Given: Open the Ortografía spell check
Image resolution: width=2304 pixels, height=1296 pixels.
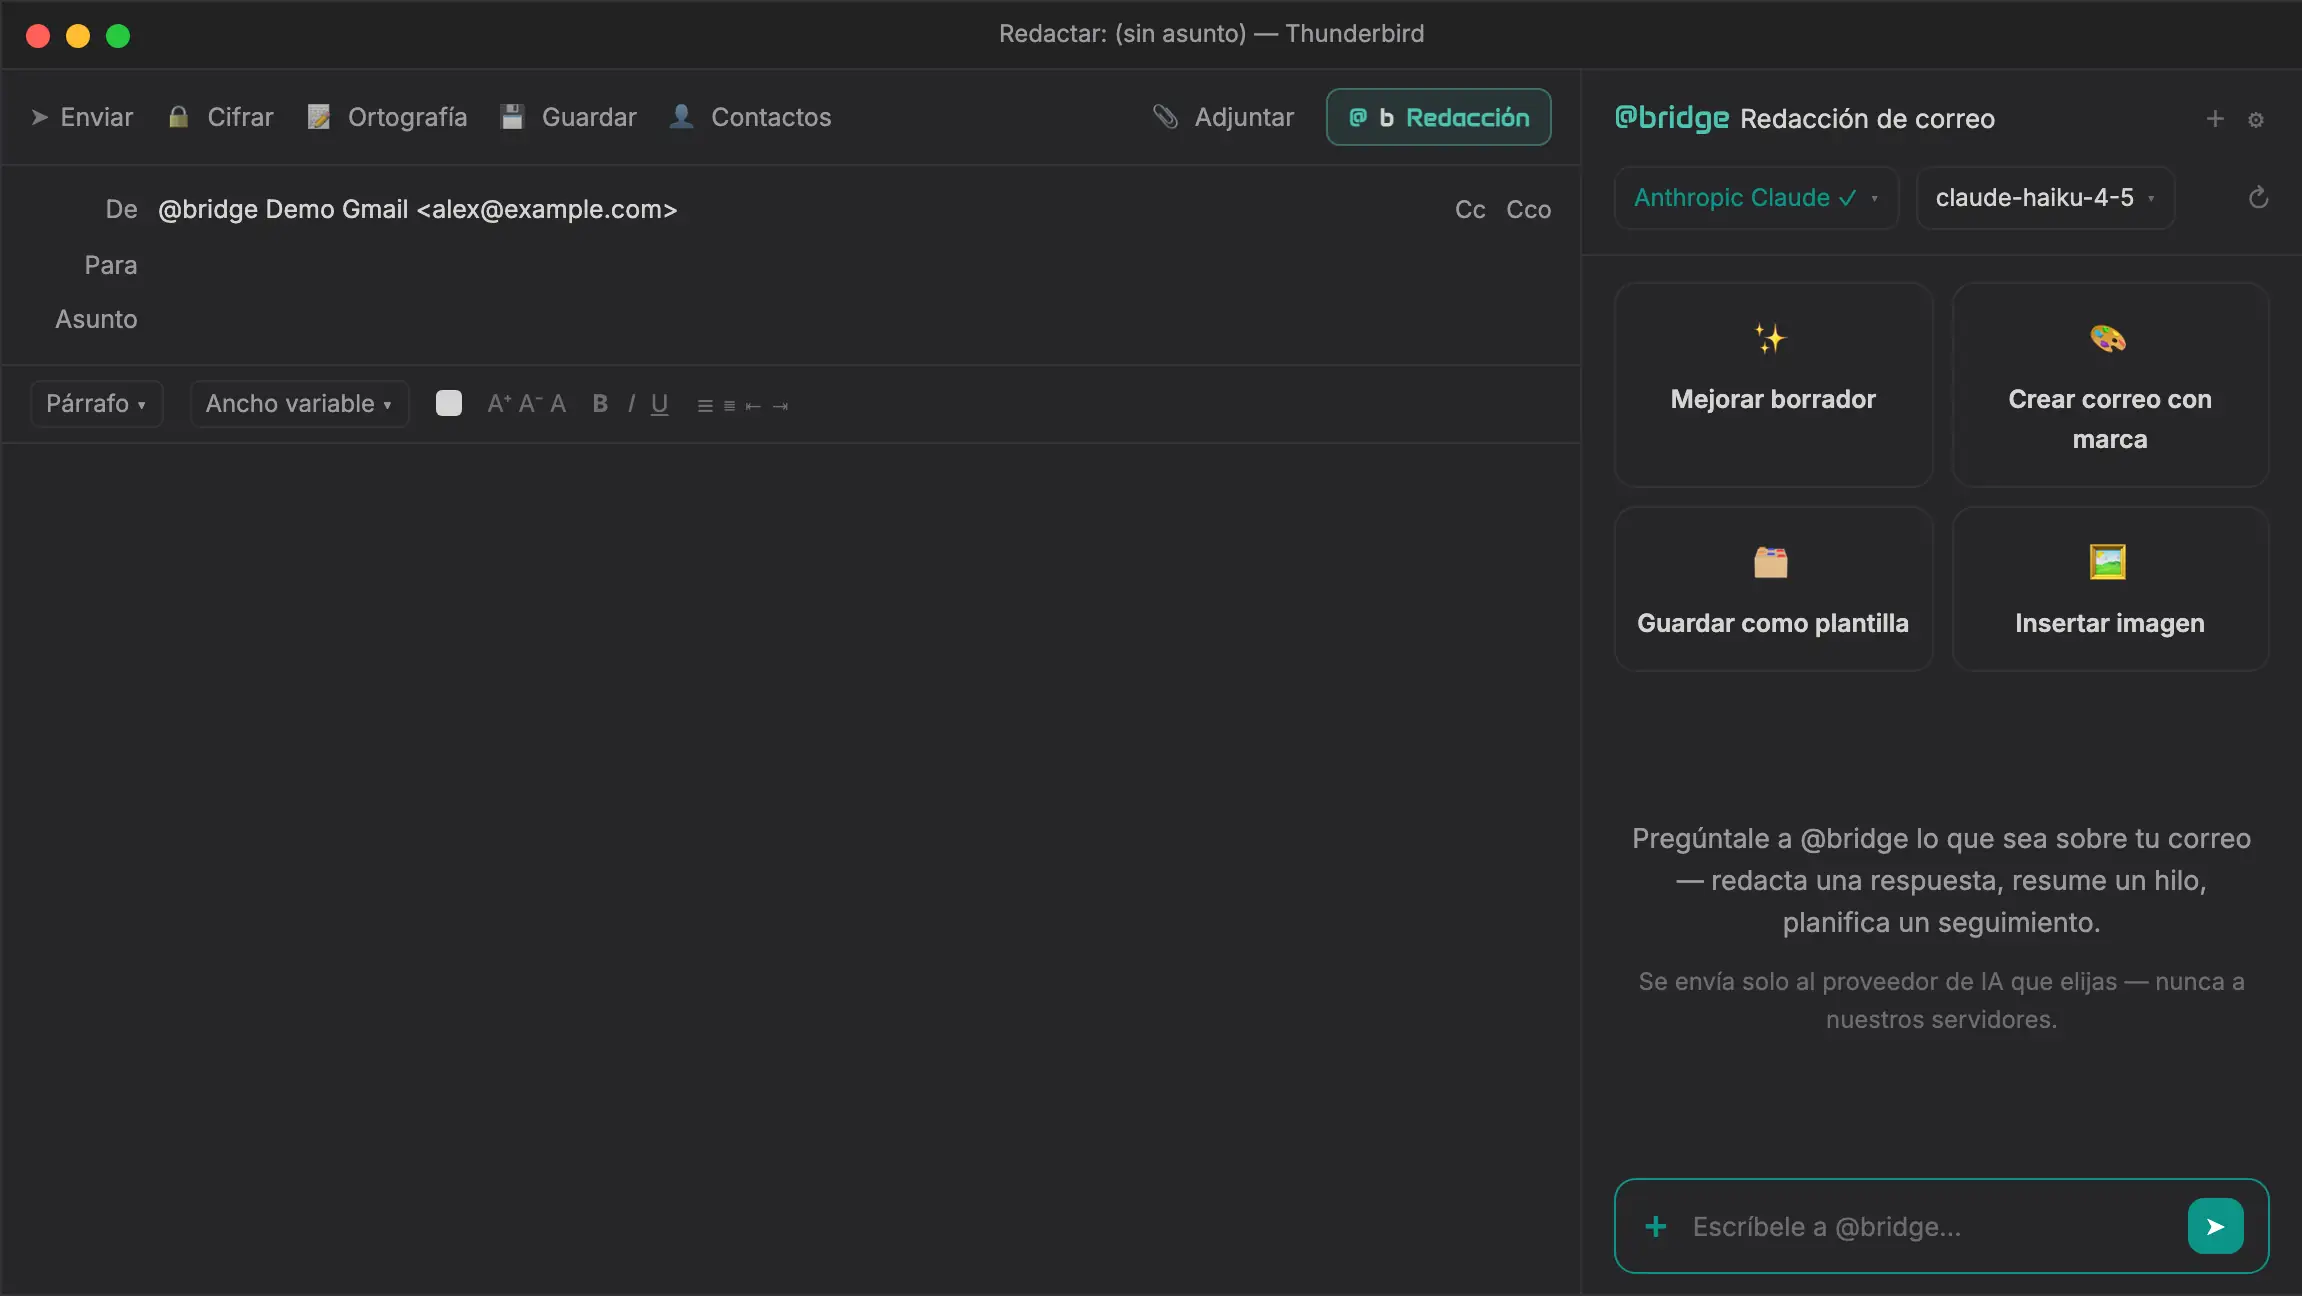Looking at the screenshot, I should point(387,117).
